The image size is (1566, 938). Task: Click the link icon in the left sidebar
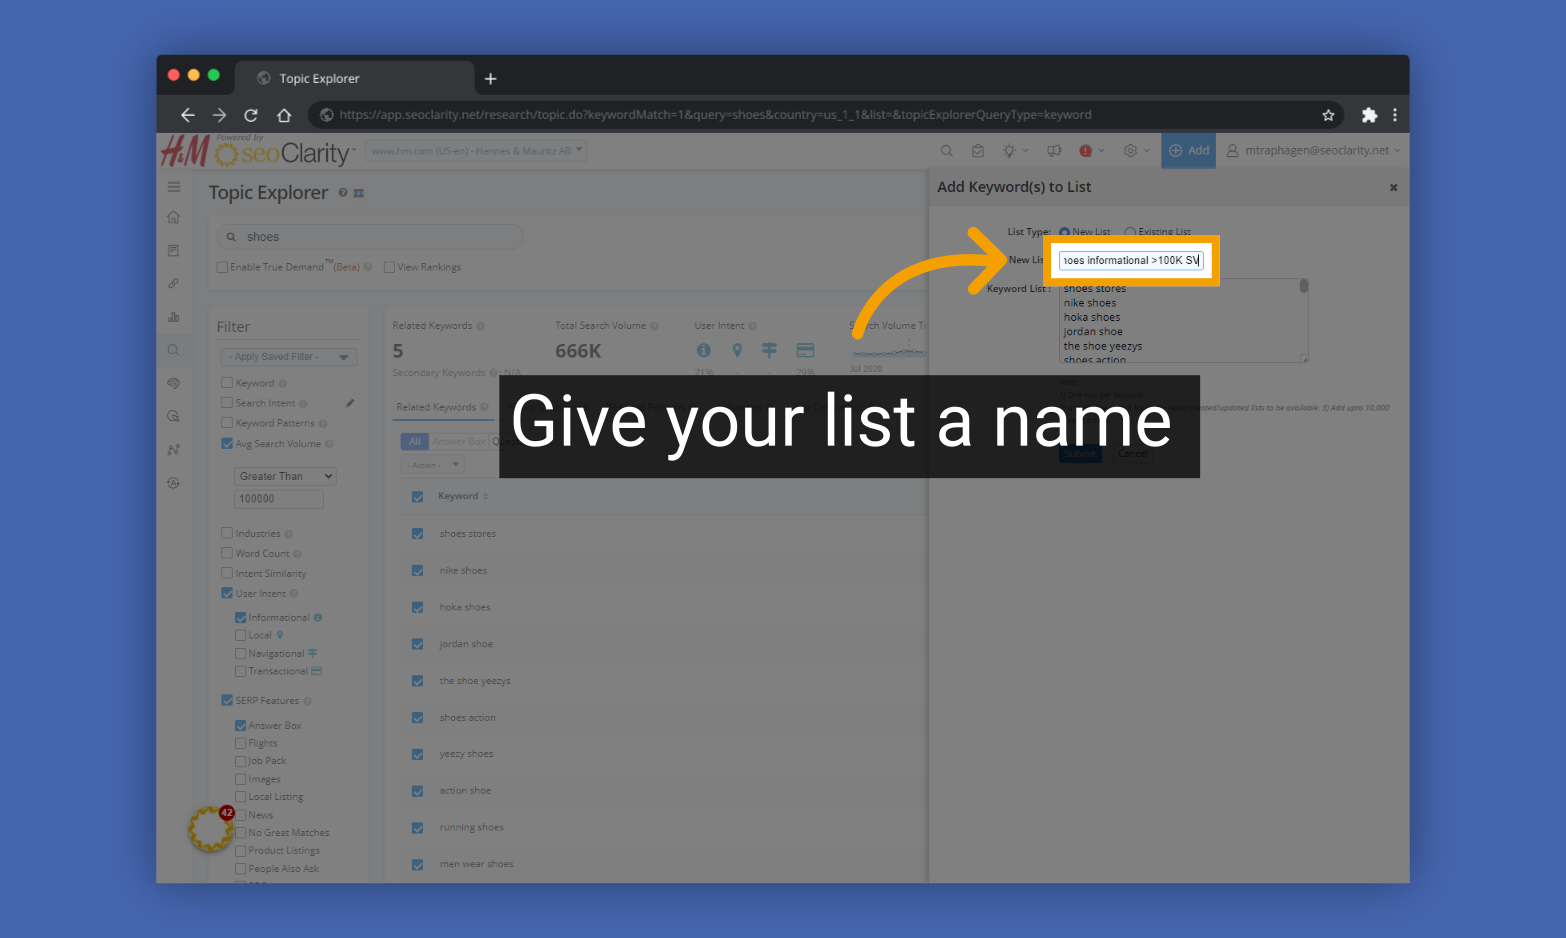173,283
